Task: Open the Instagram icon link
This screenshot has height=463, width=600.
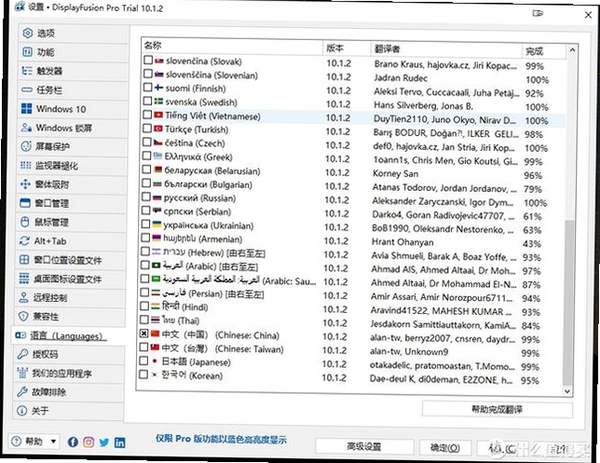Action: click(x=88, y=442)
